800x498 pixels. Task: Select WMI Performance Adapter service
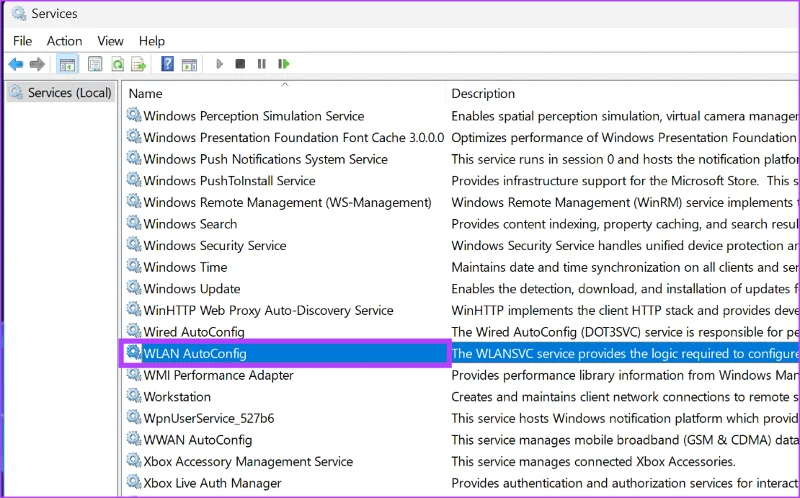pos(218,375)
